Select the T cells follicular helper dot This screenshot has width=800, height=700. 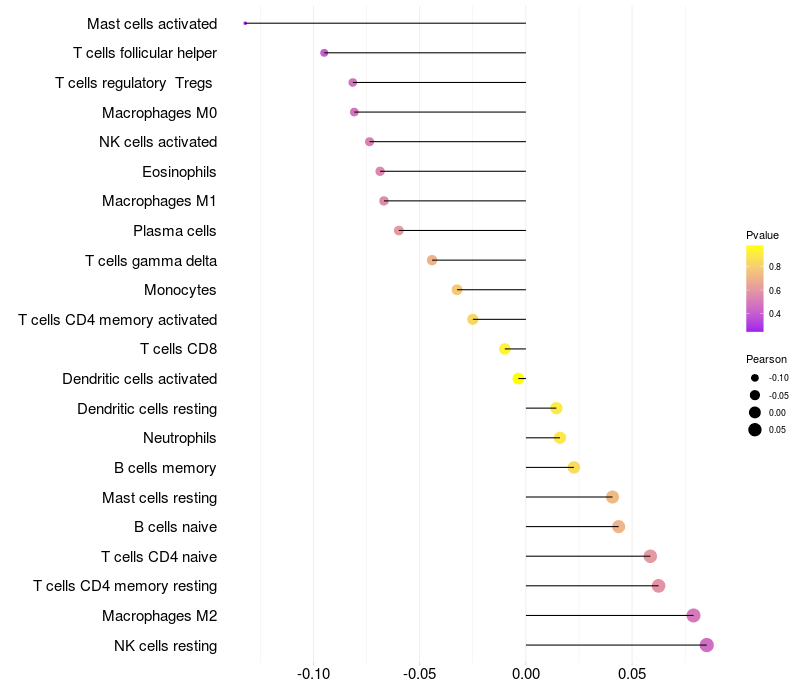[324, 53]
